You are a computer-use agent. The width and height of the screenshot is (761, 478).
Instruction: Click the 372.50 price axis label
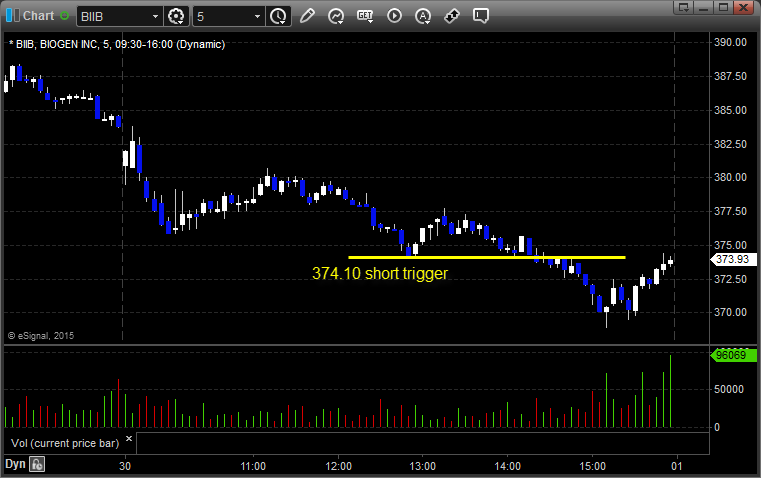pyautogui.click(x=730, y=279)
